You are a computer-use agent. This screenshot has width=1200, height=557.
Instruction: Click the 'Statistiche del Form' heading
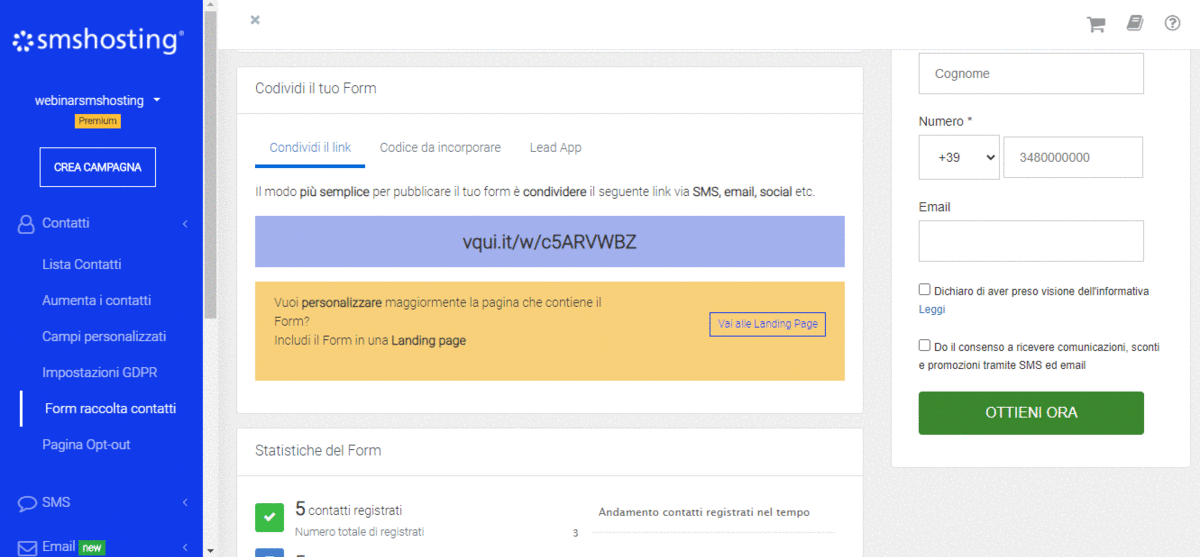pos(318,451)
